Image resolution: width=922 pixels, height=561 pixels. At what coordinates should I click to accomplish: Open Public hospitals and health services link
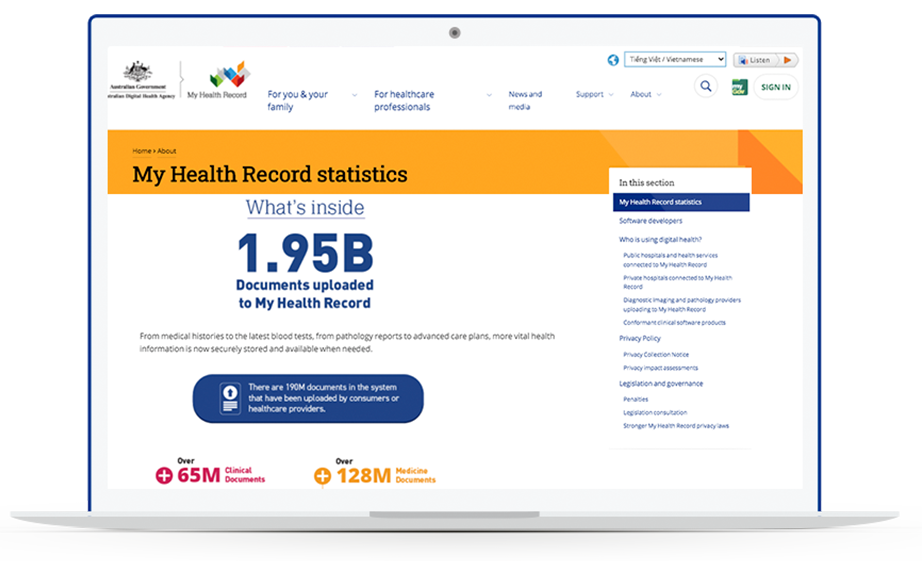(670, 260)
